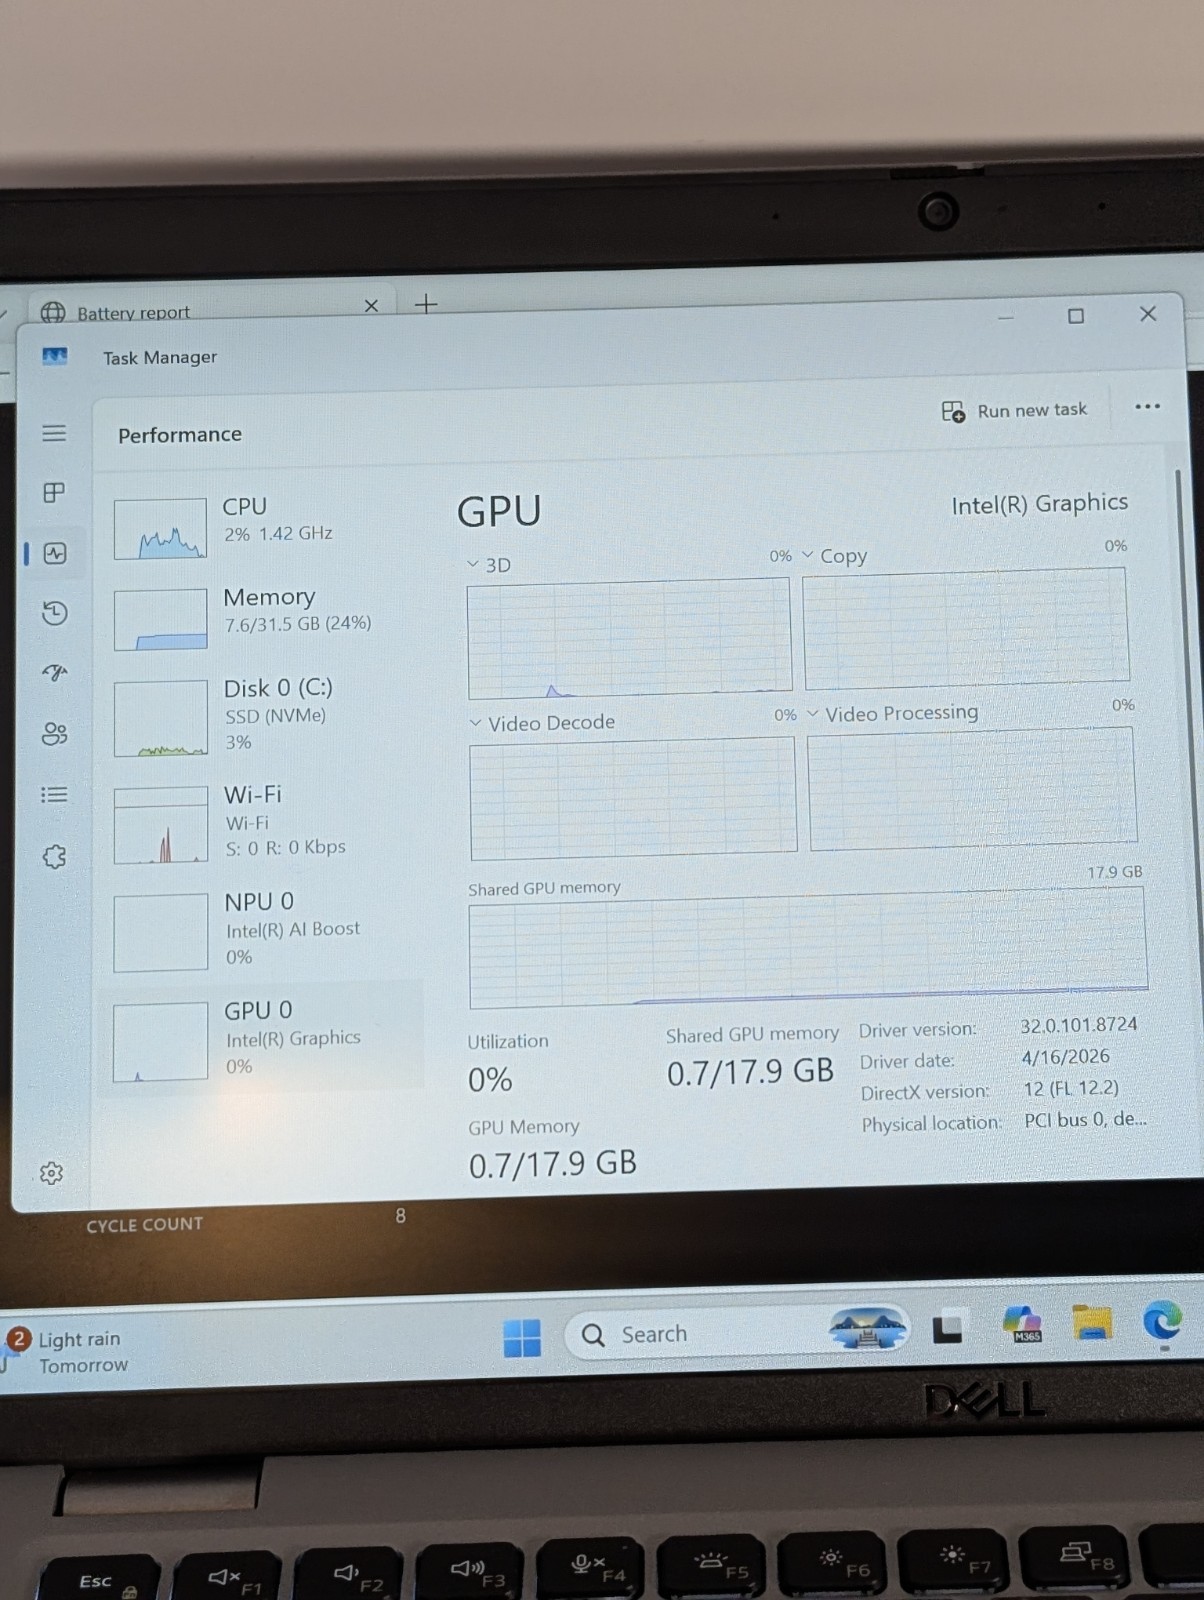The height and width of the screenshot is (1600, 1204).
Task: Open the Light rain weather widget
Action: click(66, 1351)
